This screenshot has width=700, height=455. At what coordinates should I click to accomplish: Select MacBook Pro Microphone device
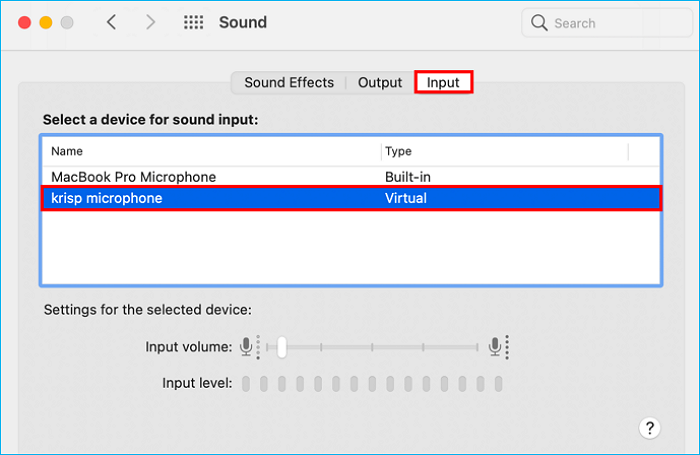click(133, 177)
